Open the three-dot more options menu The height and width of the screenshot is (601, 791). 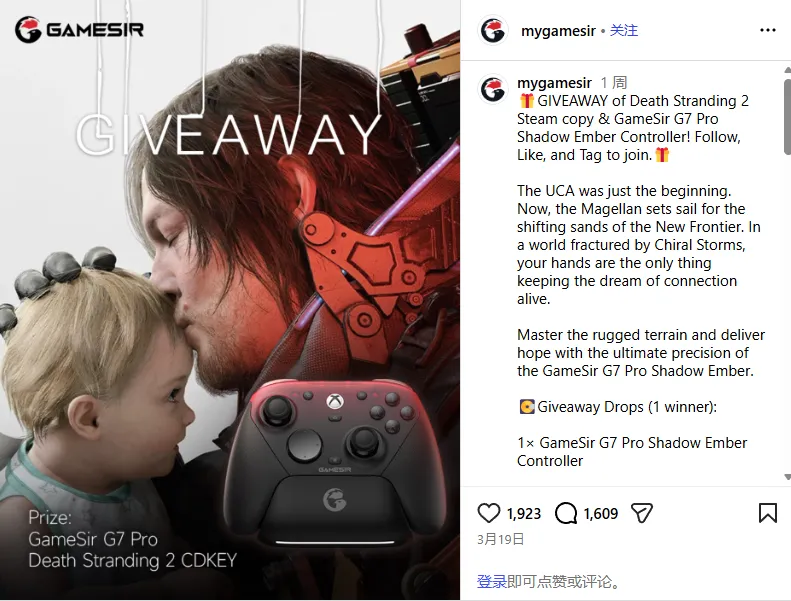[767, 30]
